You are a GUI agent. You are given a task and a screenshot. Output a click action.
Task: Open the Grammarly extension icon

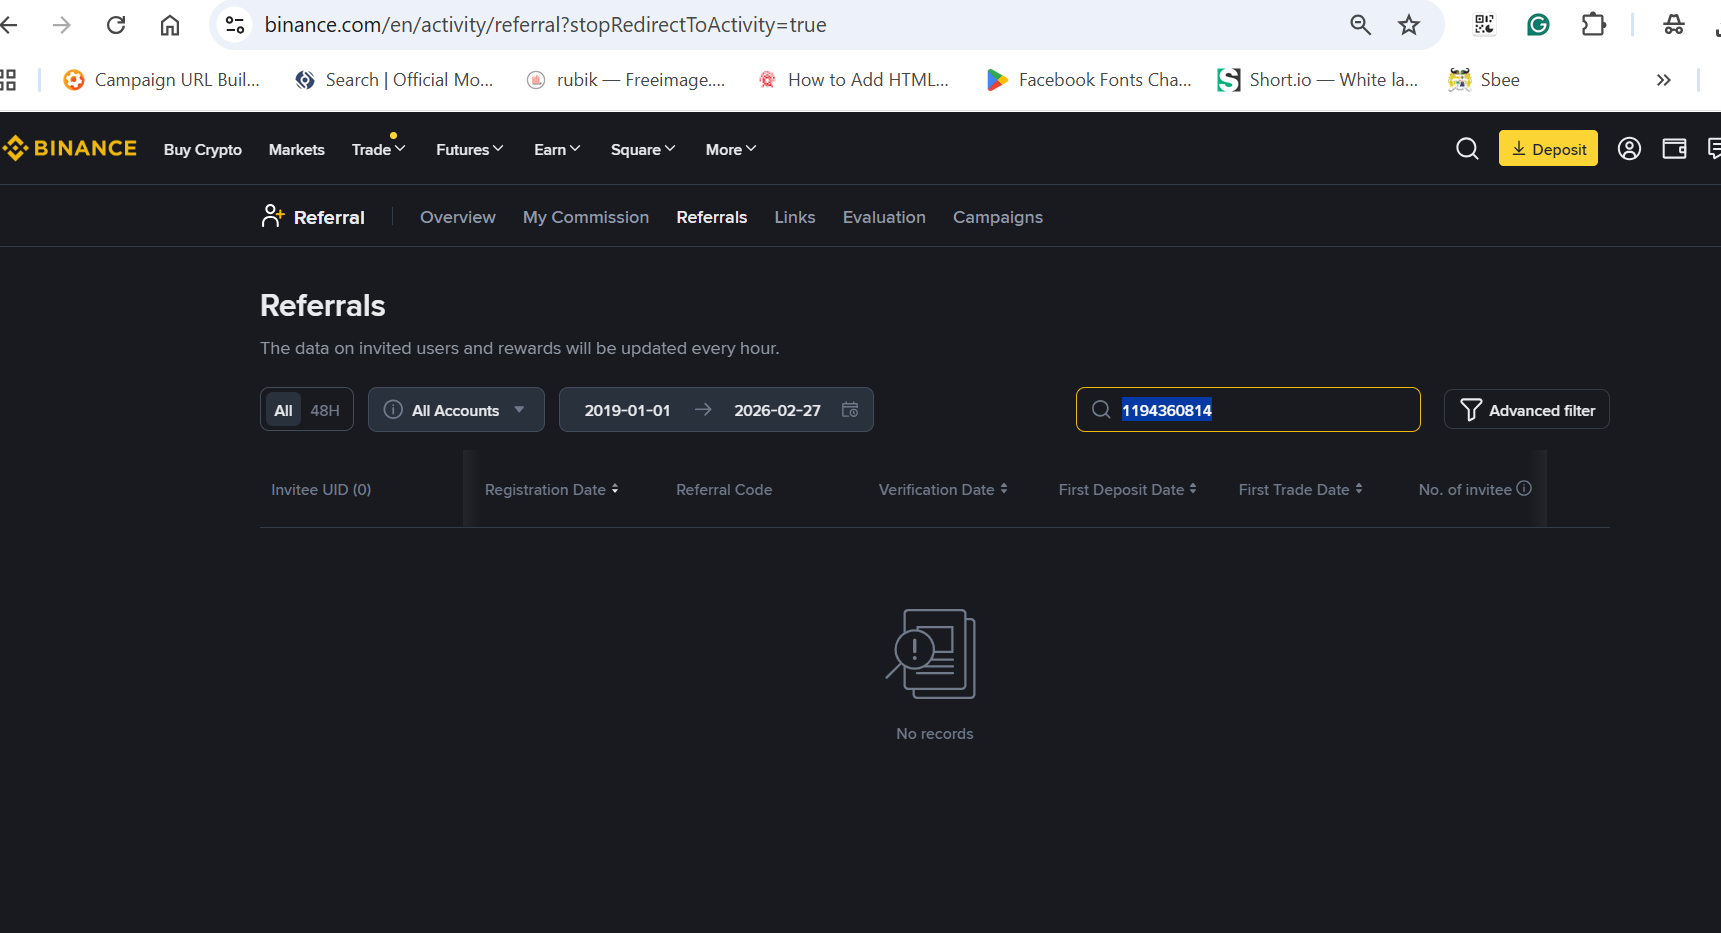pos(1538,25)
